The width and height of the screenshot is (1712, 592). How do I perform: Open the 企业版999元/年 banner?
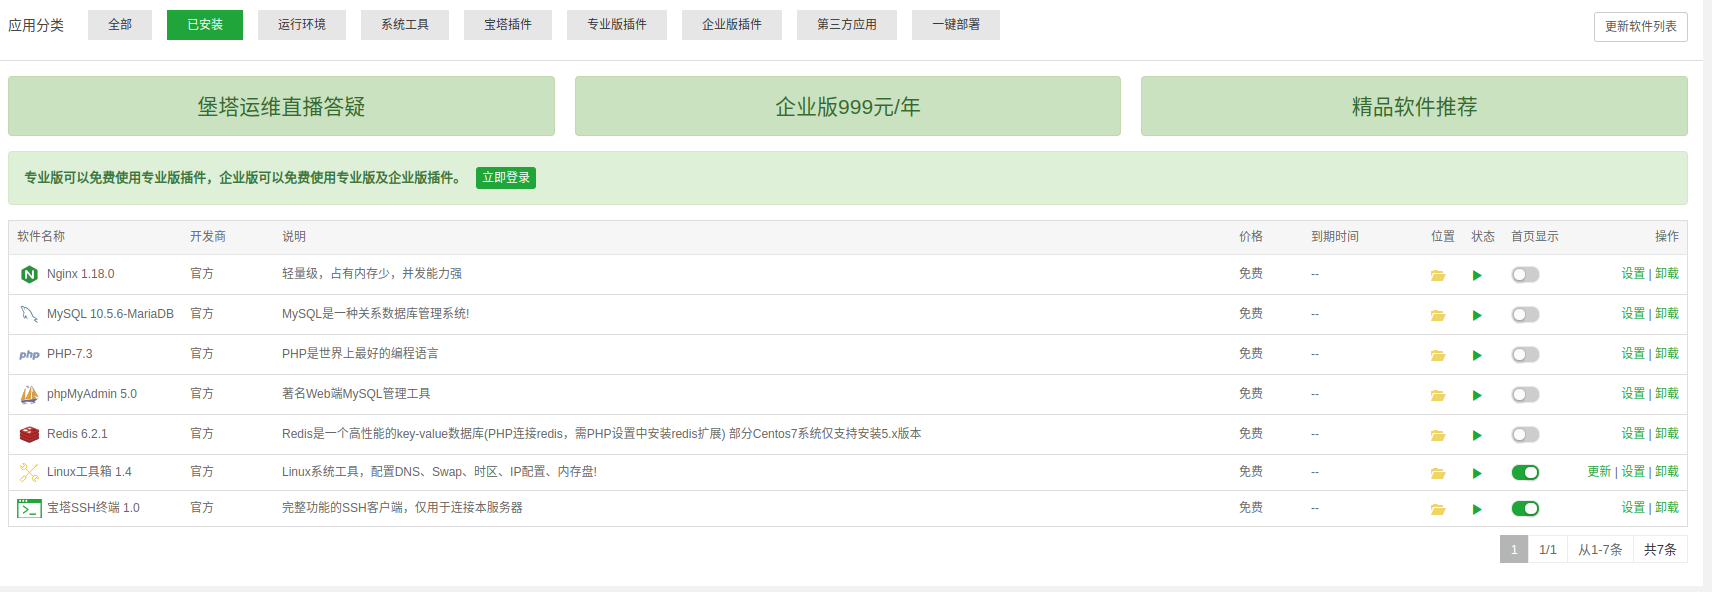[x=848, y=106]
